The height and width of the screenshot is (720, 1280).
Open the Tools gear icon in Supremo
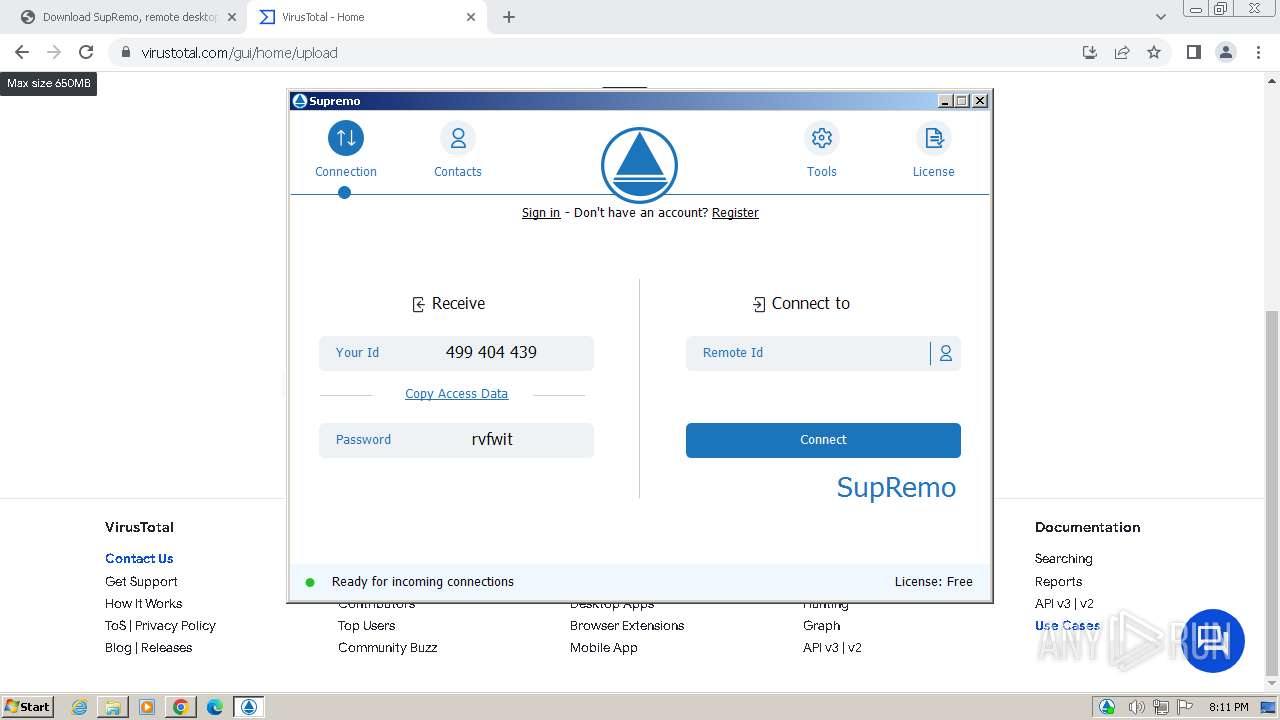pos(822,138)
